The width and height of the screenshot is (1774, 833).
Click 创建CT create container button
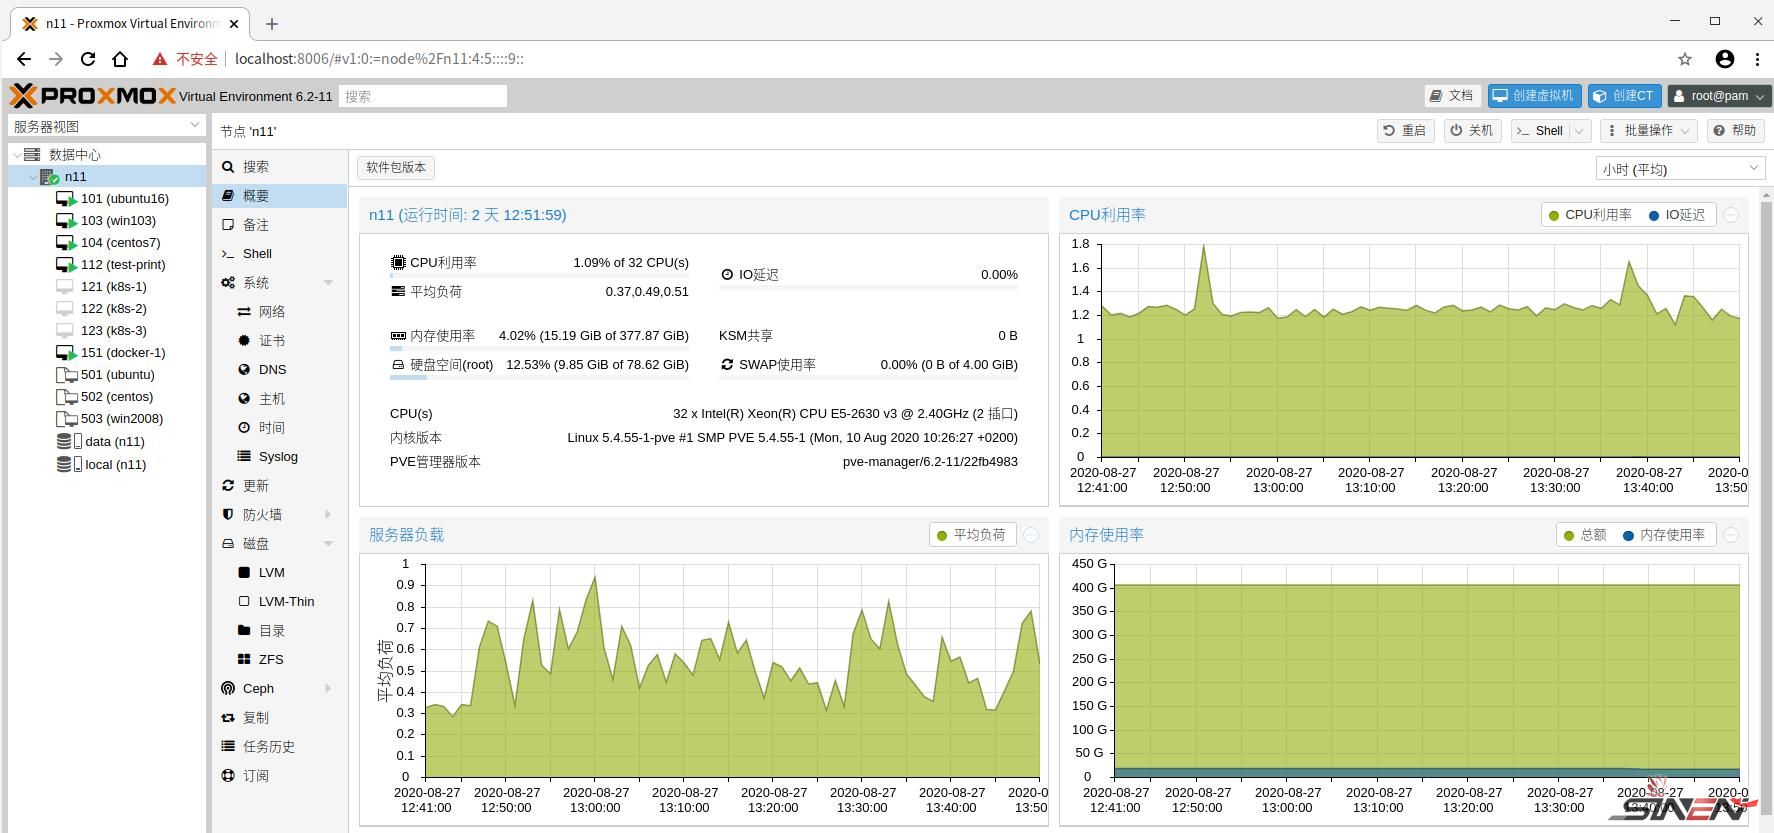click(x=1624, y=96)
